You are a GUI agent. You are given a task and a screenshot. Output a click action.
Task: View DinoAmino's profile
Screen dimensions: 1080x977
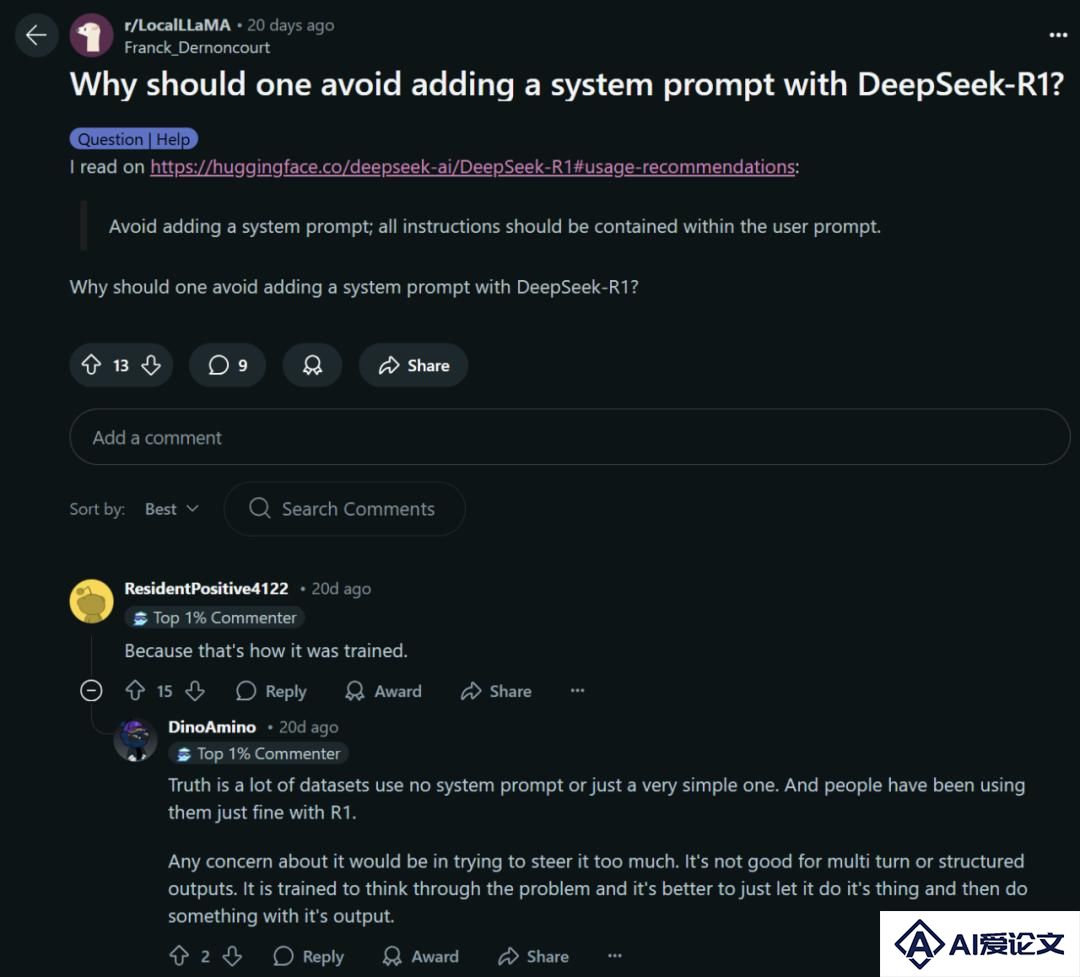click(212, 727)
